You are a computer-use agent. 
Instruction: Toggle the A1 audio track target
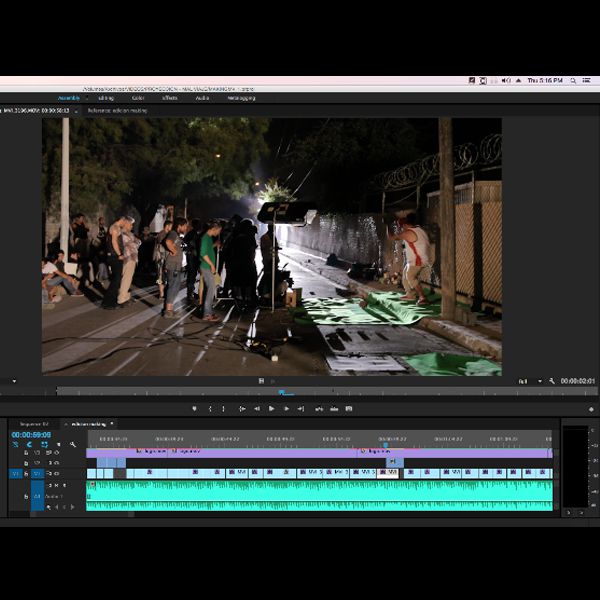37,496
